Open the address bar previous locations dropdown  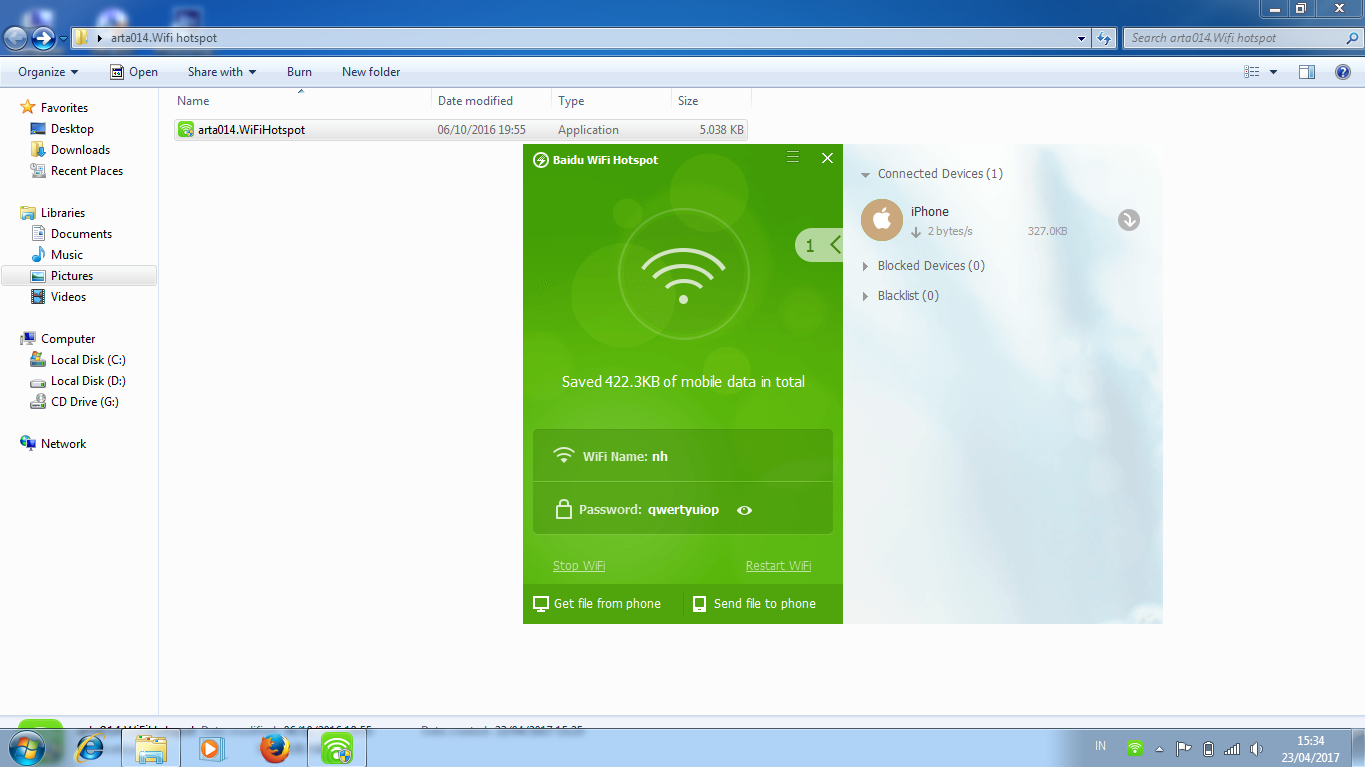point(1082,39)
